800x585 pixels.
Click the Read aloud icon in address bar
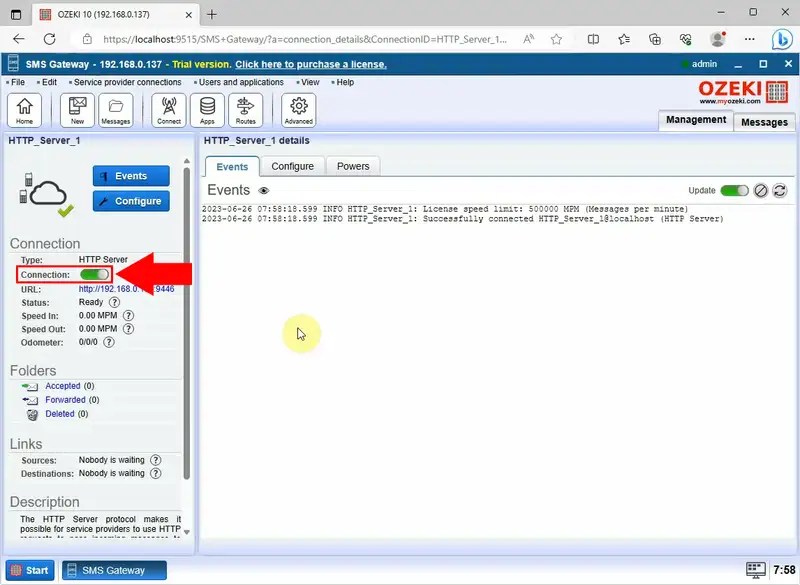pyautogui.click(x=529, y=39)
